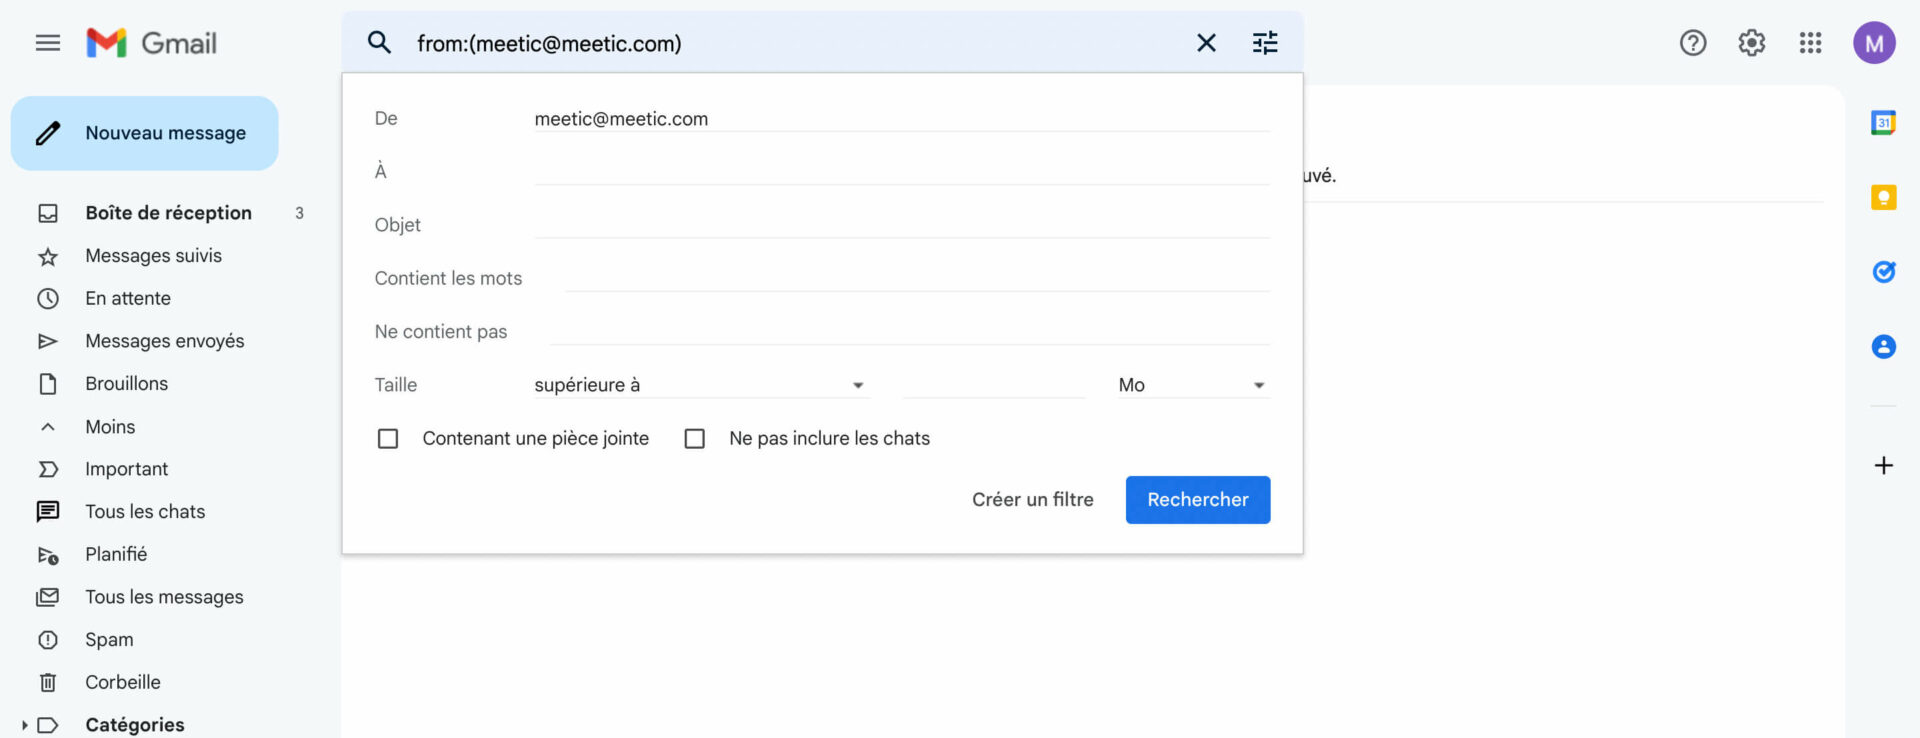Check Ne pas inclure les chats
Image resolution: width=1920 pixels, height=738 pixels.
(x=695, y=439)
